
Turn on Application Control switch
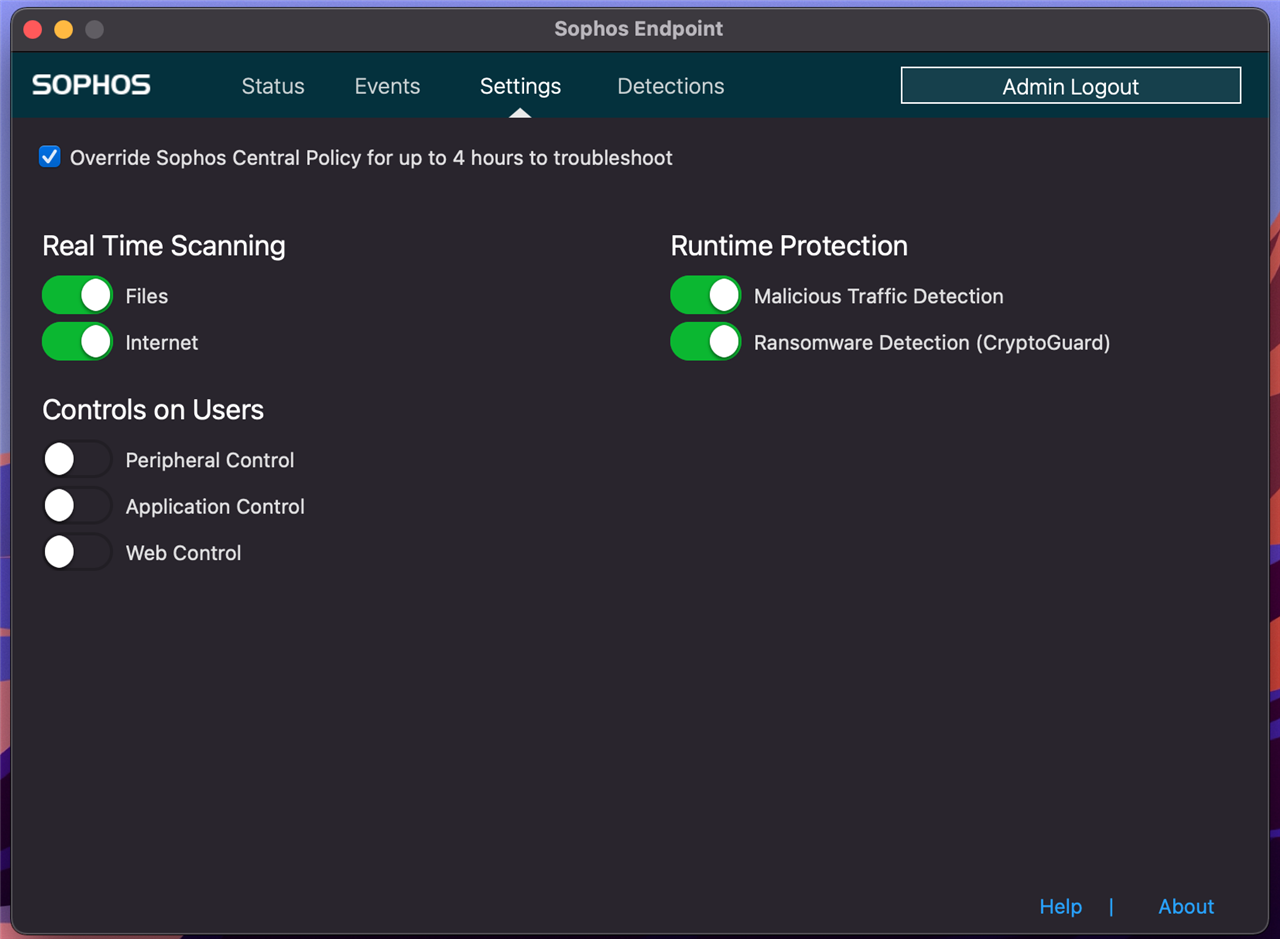(77, 506)
